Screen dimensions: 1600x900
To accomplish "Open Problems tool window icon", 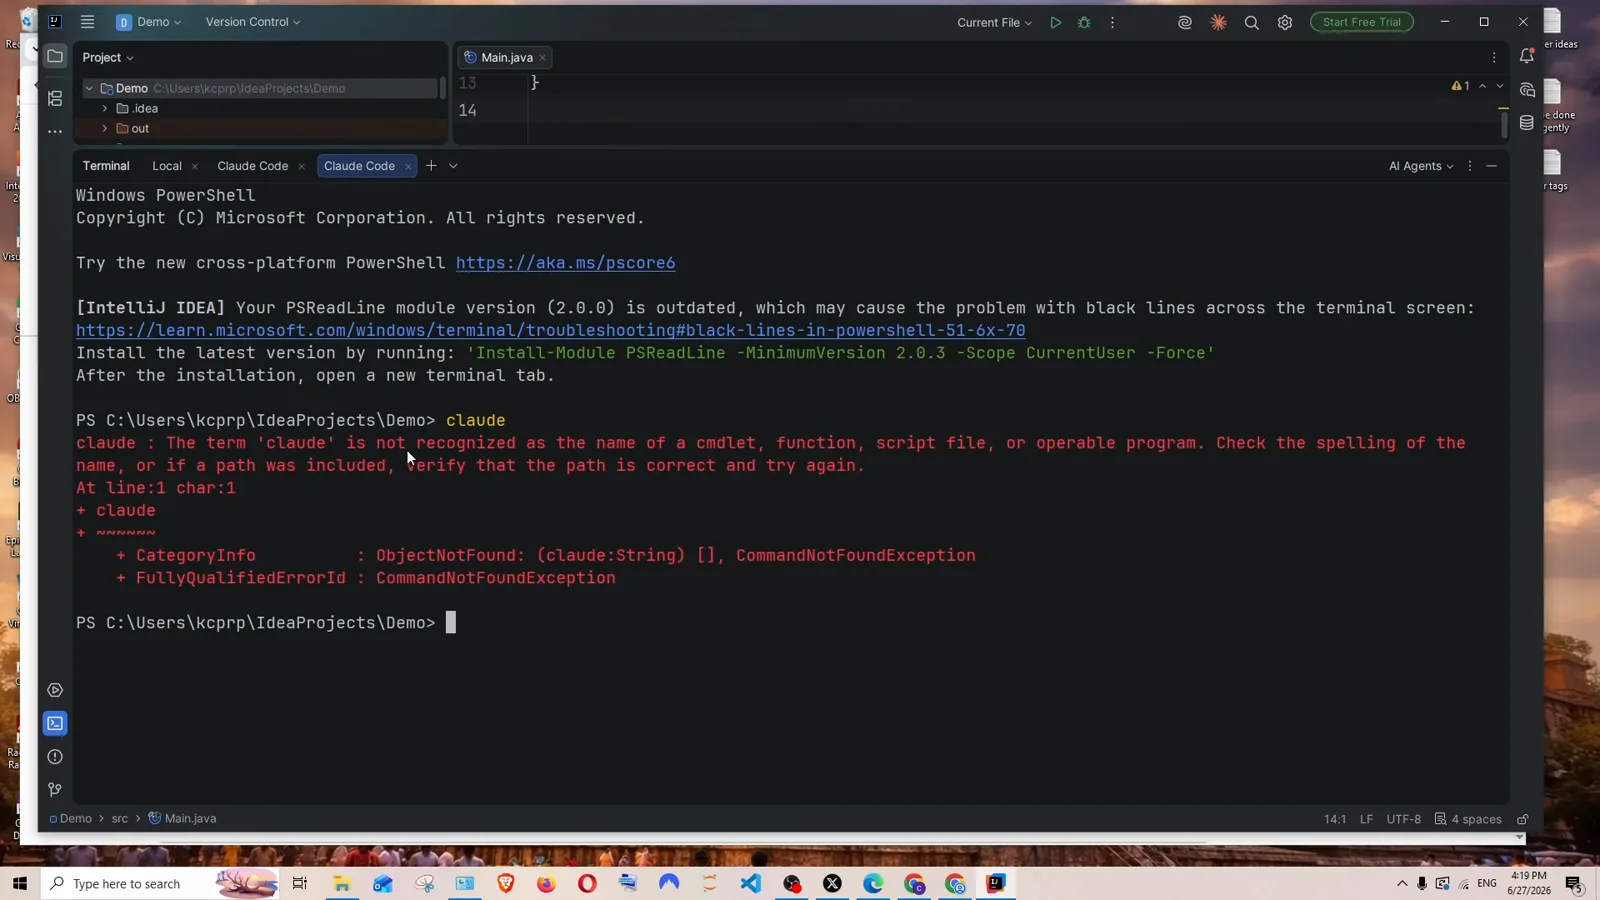I will [x=55, y=757].
